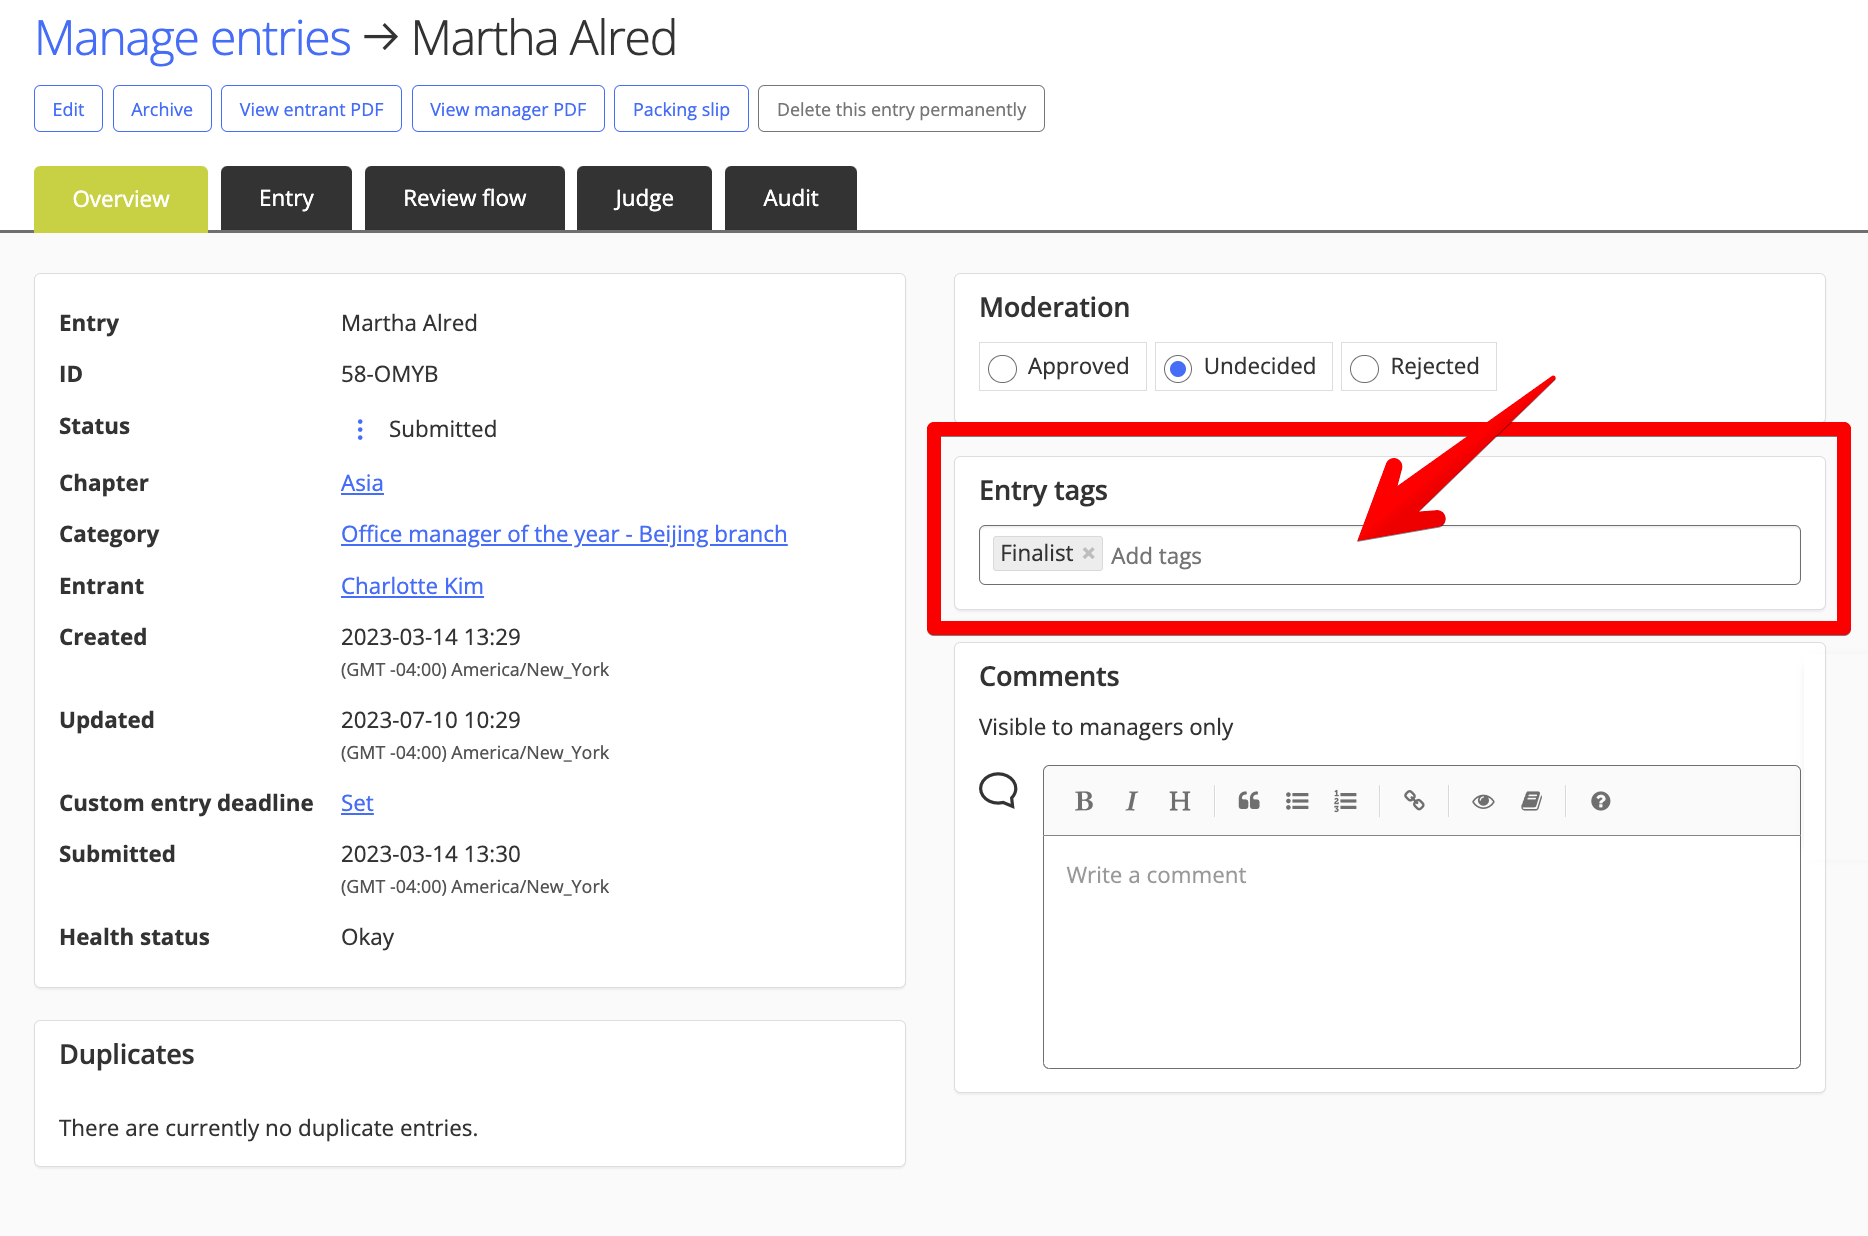The height and width of the screenshot is (1236, 1868).
Task: Insert a hyperlink into the comment
Action: [1414, 800]
